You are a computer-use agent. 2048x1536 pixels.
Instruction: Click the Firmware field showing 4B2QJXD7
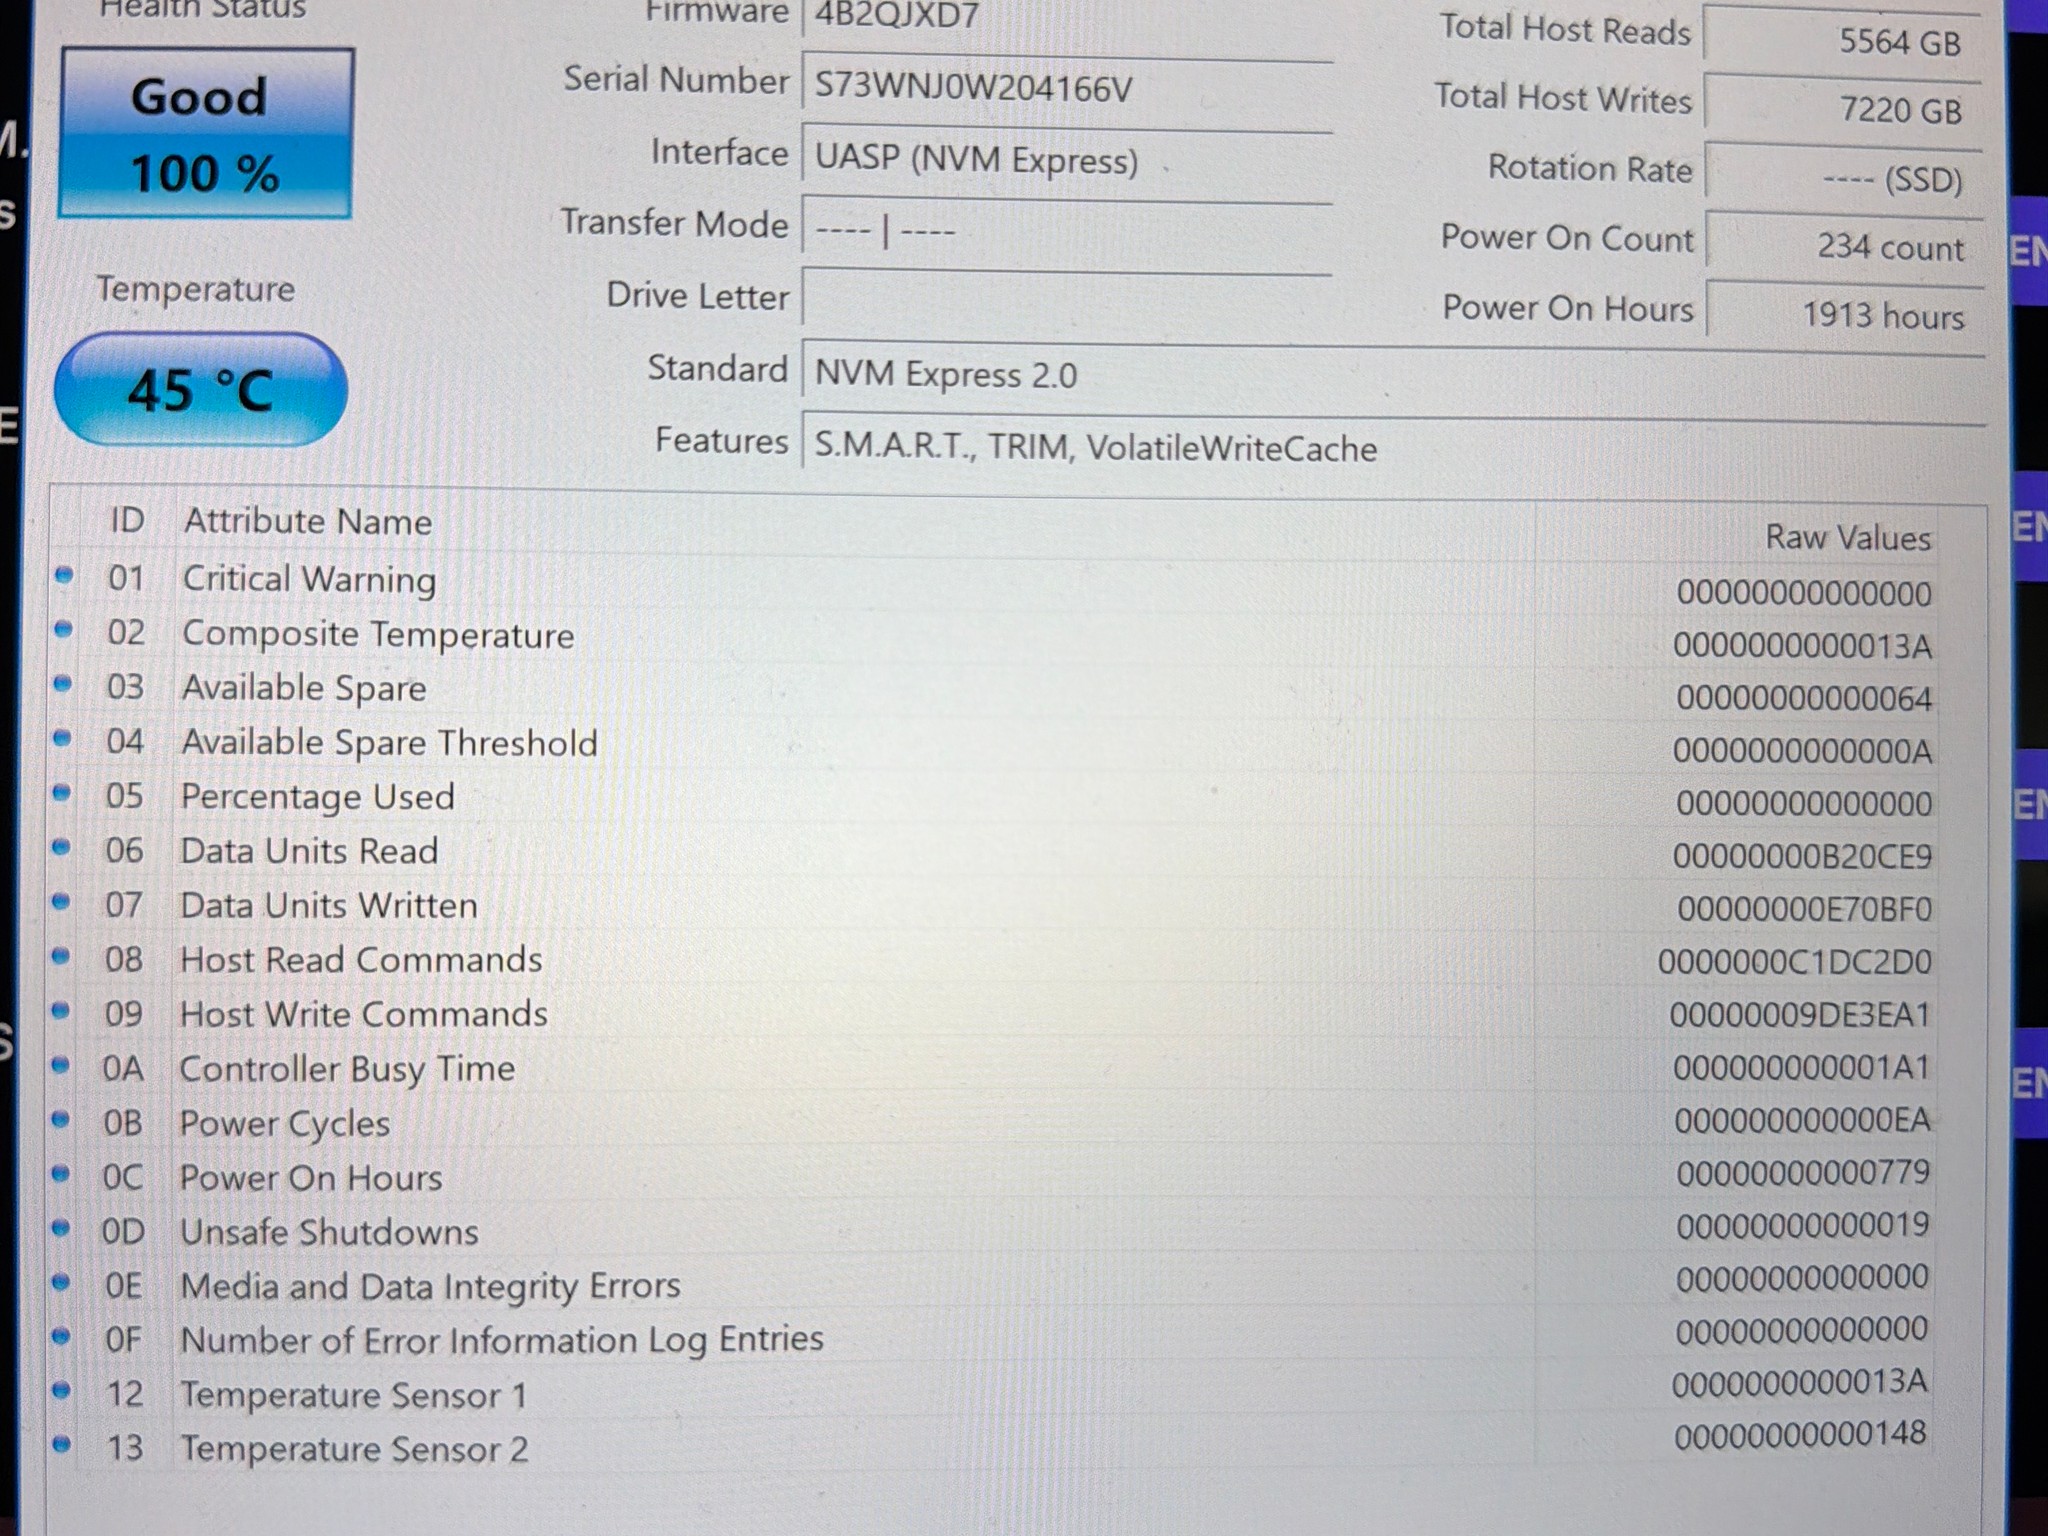1067,16
